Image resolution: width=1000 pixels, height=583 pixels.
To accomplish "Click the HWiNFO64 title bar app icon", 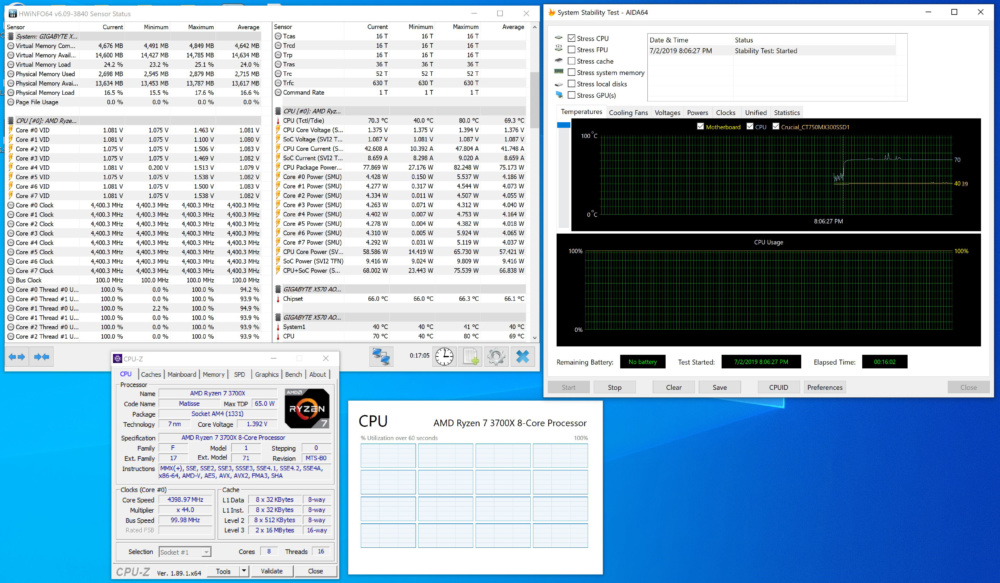I will click(12, 13).
